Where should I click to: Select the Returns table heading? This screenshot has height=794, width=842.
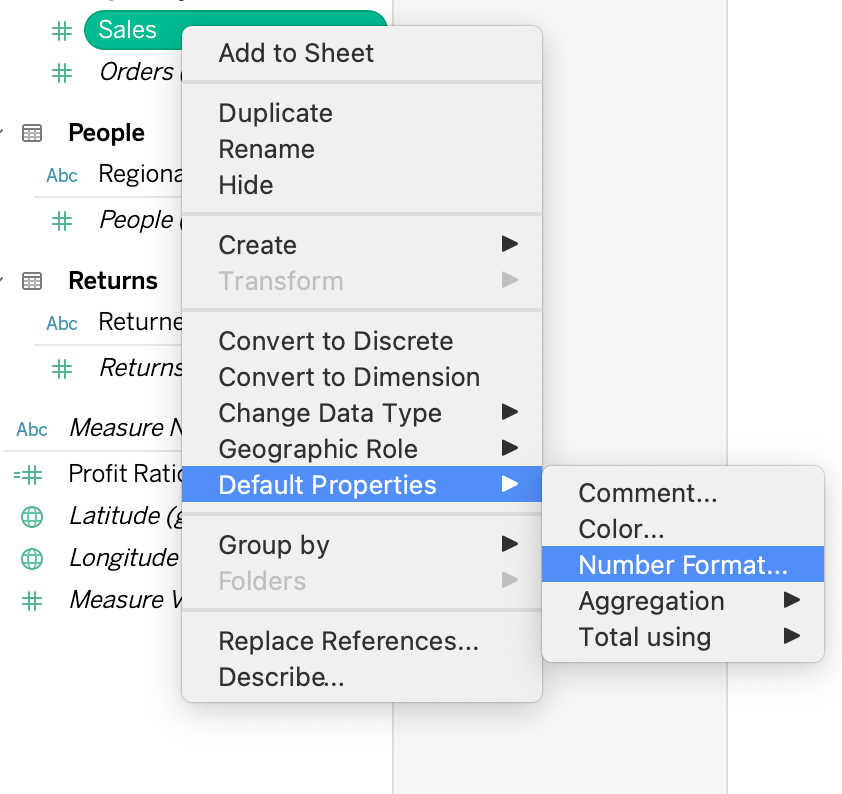[113, 281]
